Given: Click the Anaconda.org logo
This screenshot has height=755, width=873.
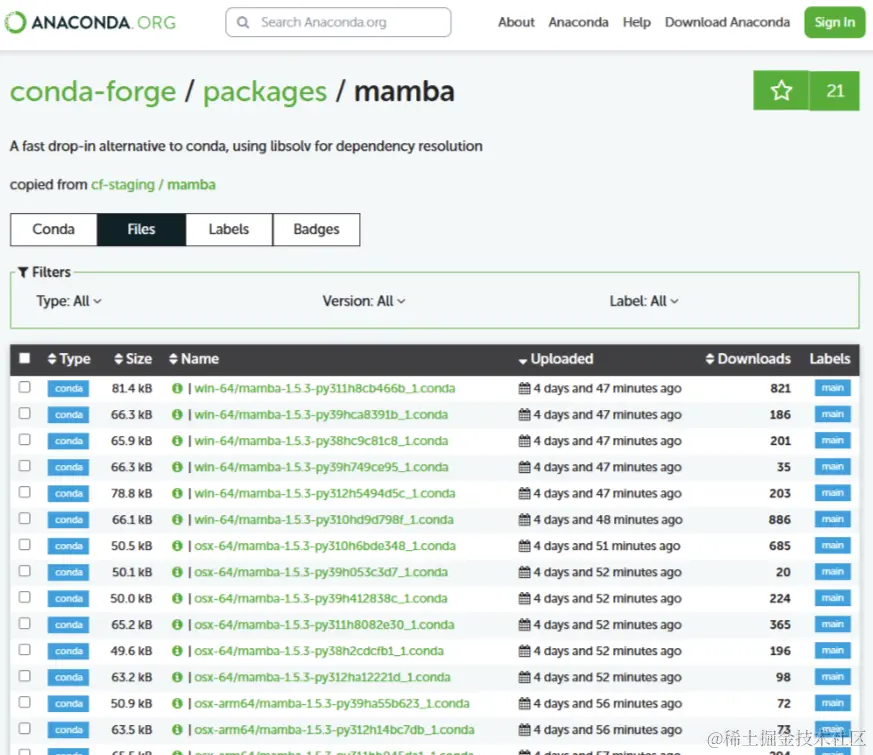Looking at the screenshot, I should 90,21.
